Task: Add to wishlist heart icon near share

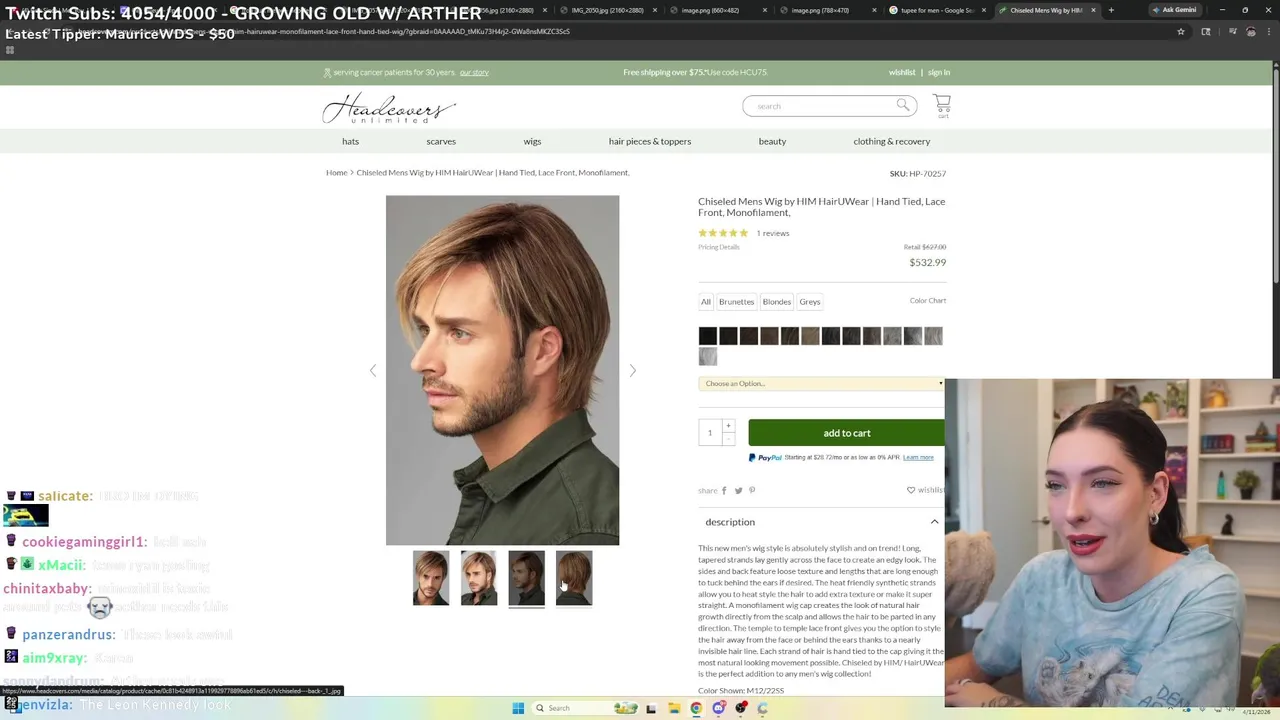Action: coord(911,490)
